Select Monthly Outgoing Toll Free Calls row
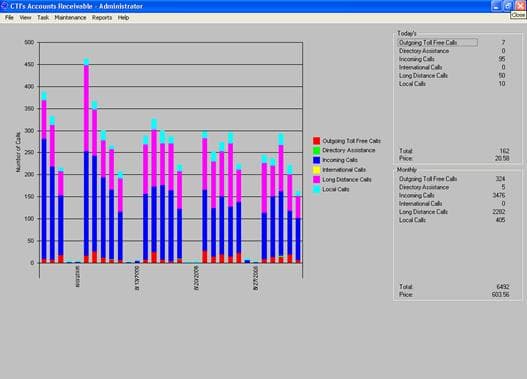The width and height of the screenshot is (527, 379). (x=452, y=179)
